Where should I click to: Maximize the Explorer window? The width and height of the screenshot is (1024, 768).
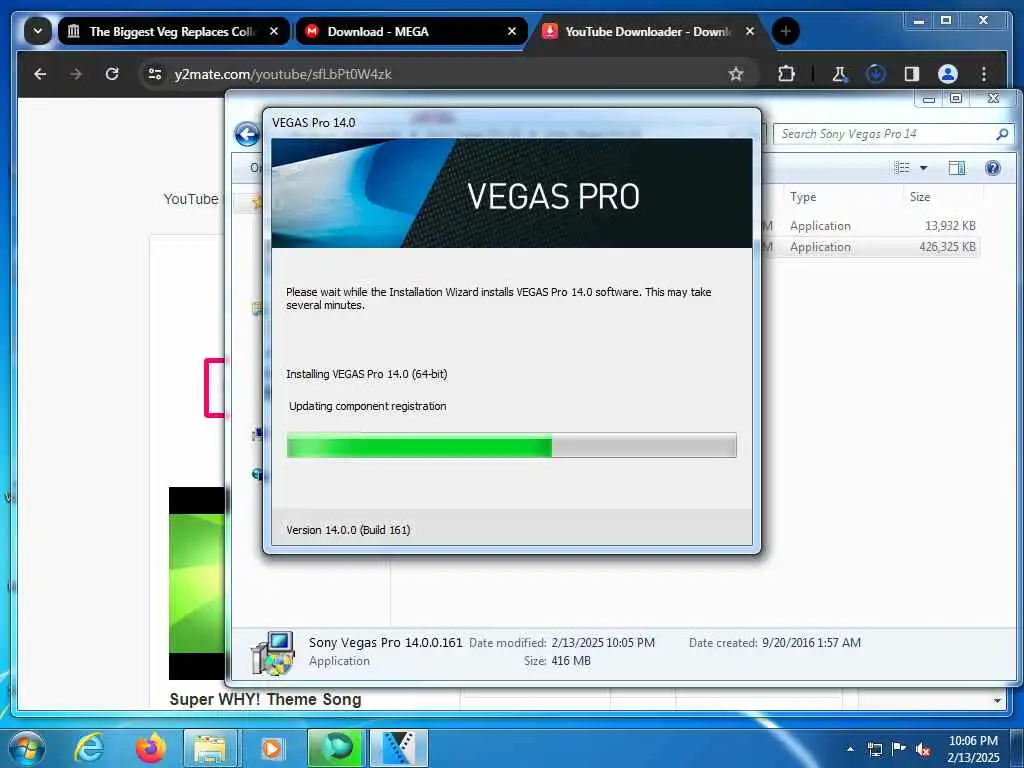pyautogui.click(x=956, y=98)
